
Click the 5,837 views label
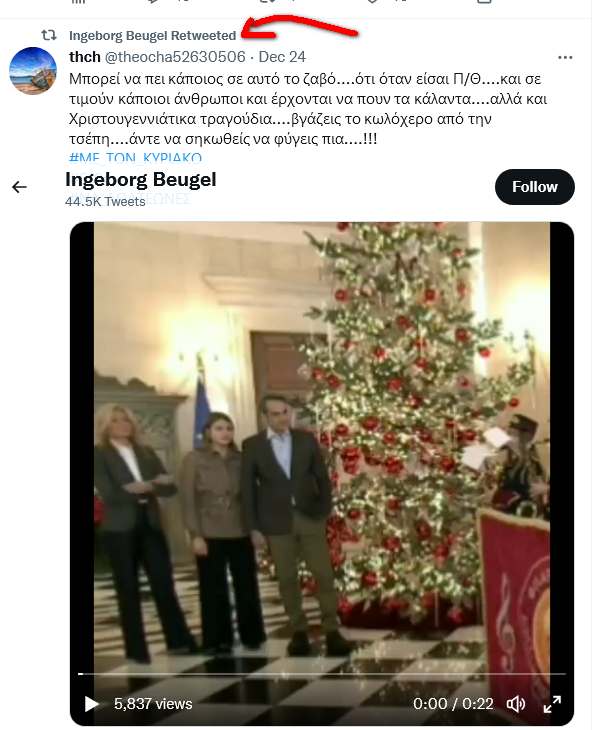coord(153,704)
